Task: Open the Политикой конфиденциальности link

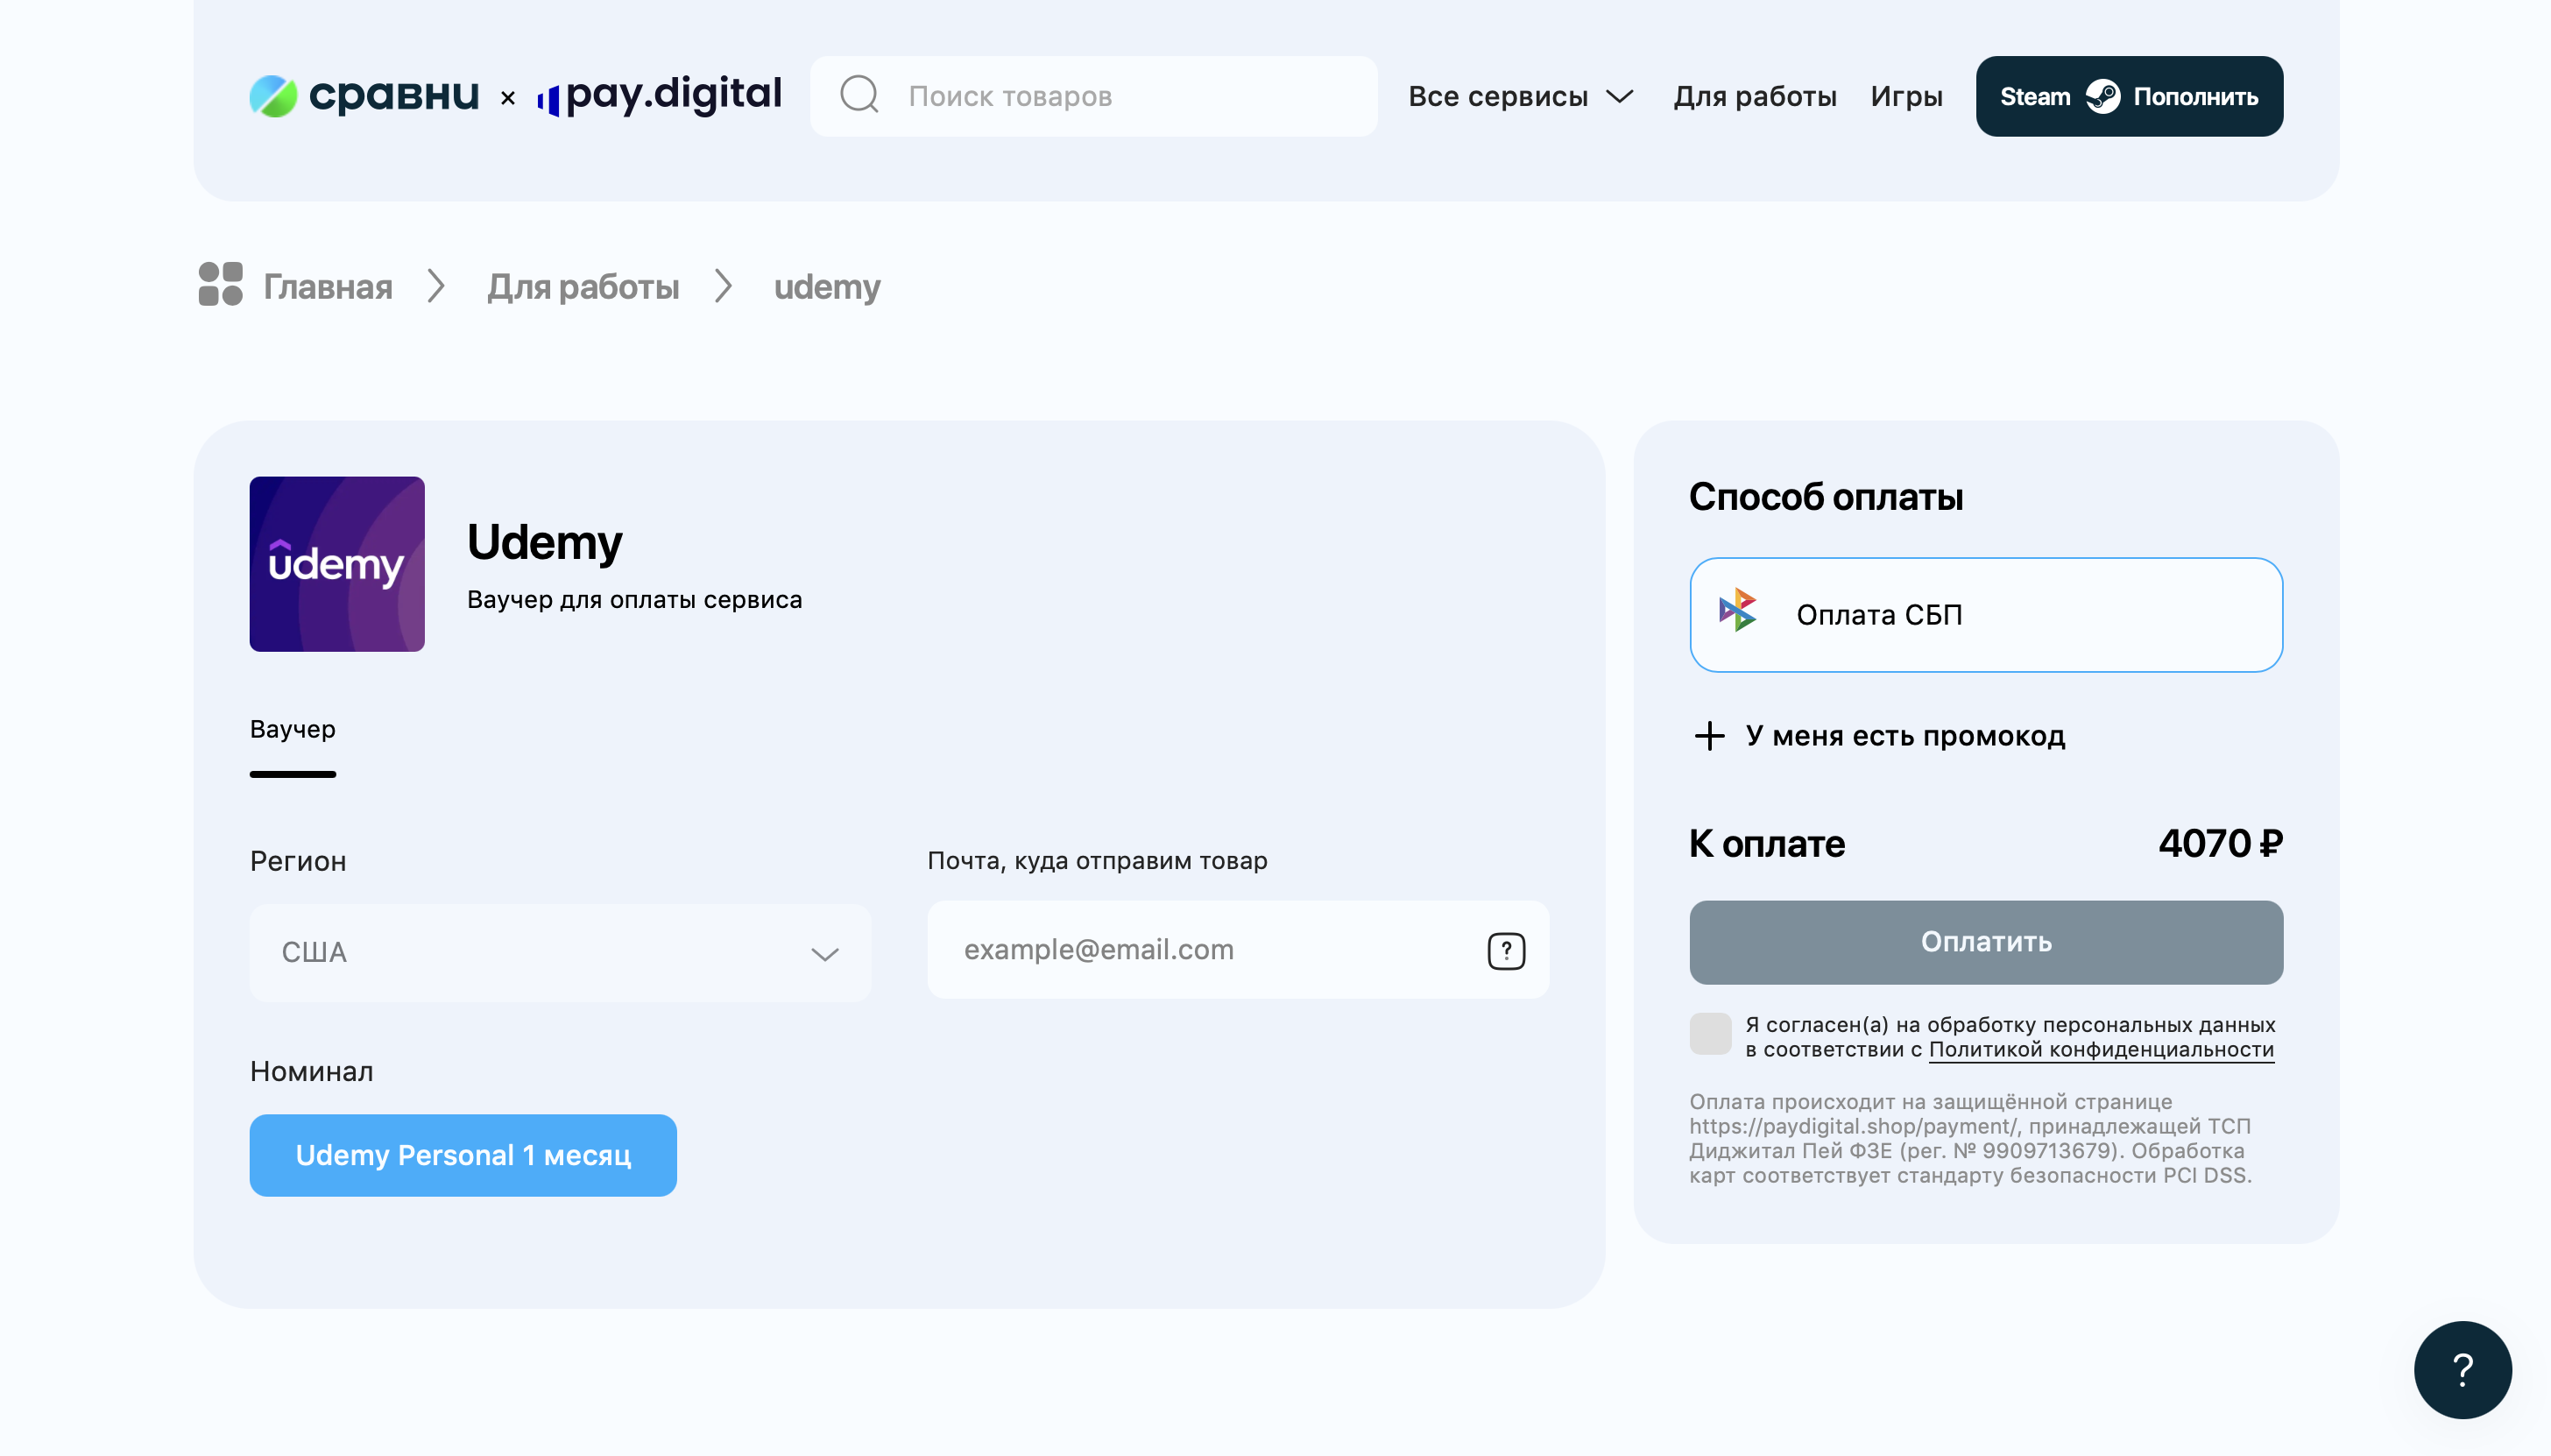Action: point(2100,1050)
